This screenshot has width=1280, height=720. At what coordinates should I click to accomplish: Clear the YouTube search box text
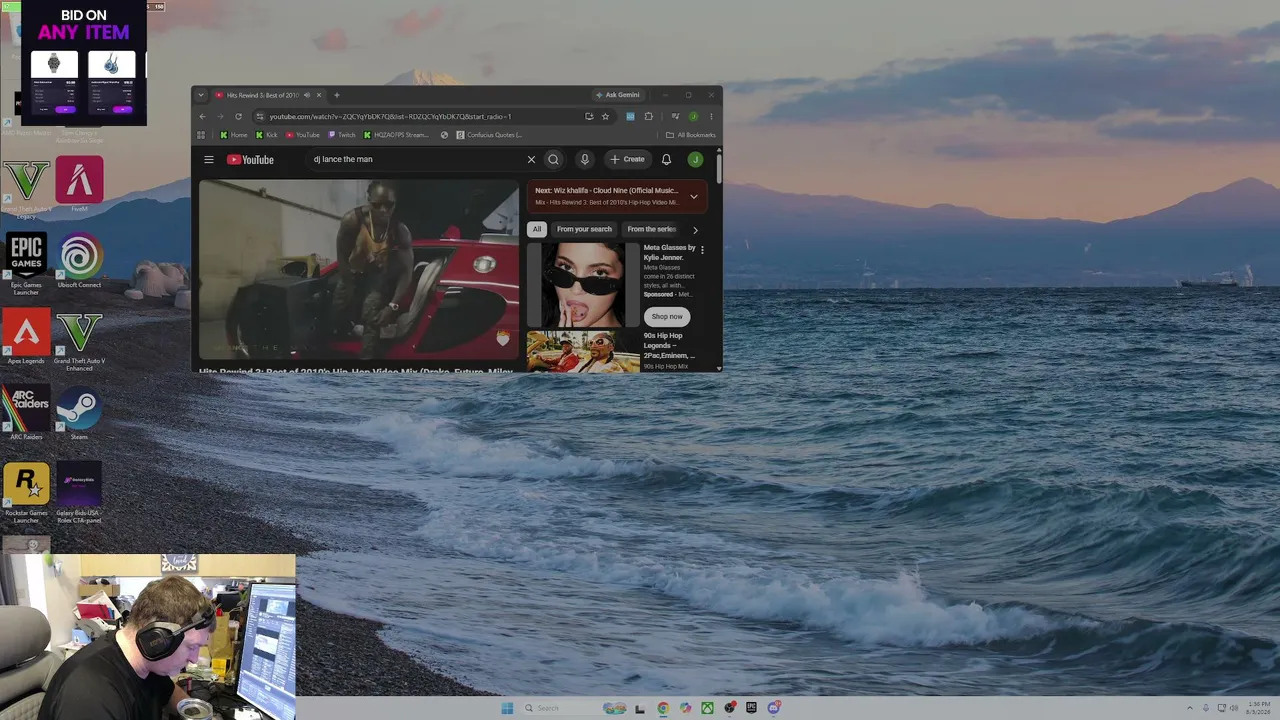(531, 159)
